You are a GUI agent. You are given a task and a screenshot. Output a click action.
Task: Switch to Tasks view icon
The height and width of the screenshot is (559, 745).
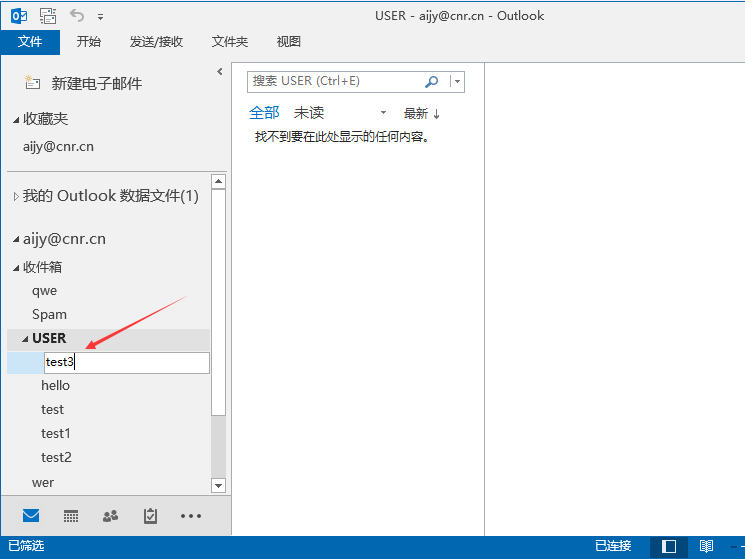point(150,516)
